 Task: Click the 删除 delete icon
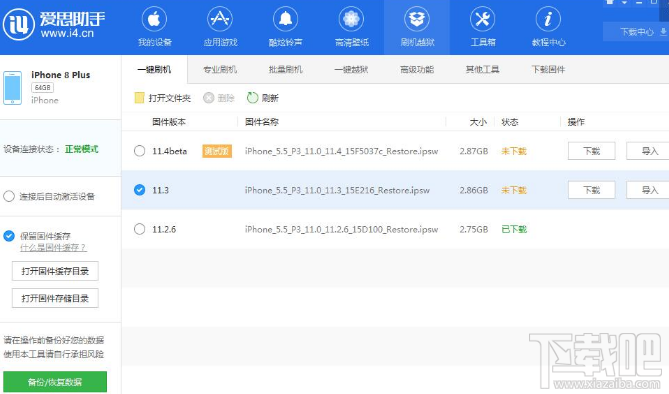pos(208,98)
